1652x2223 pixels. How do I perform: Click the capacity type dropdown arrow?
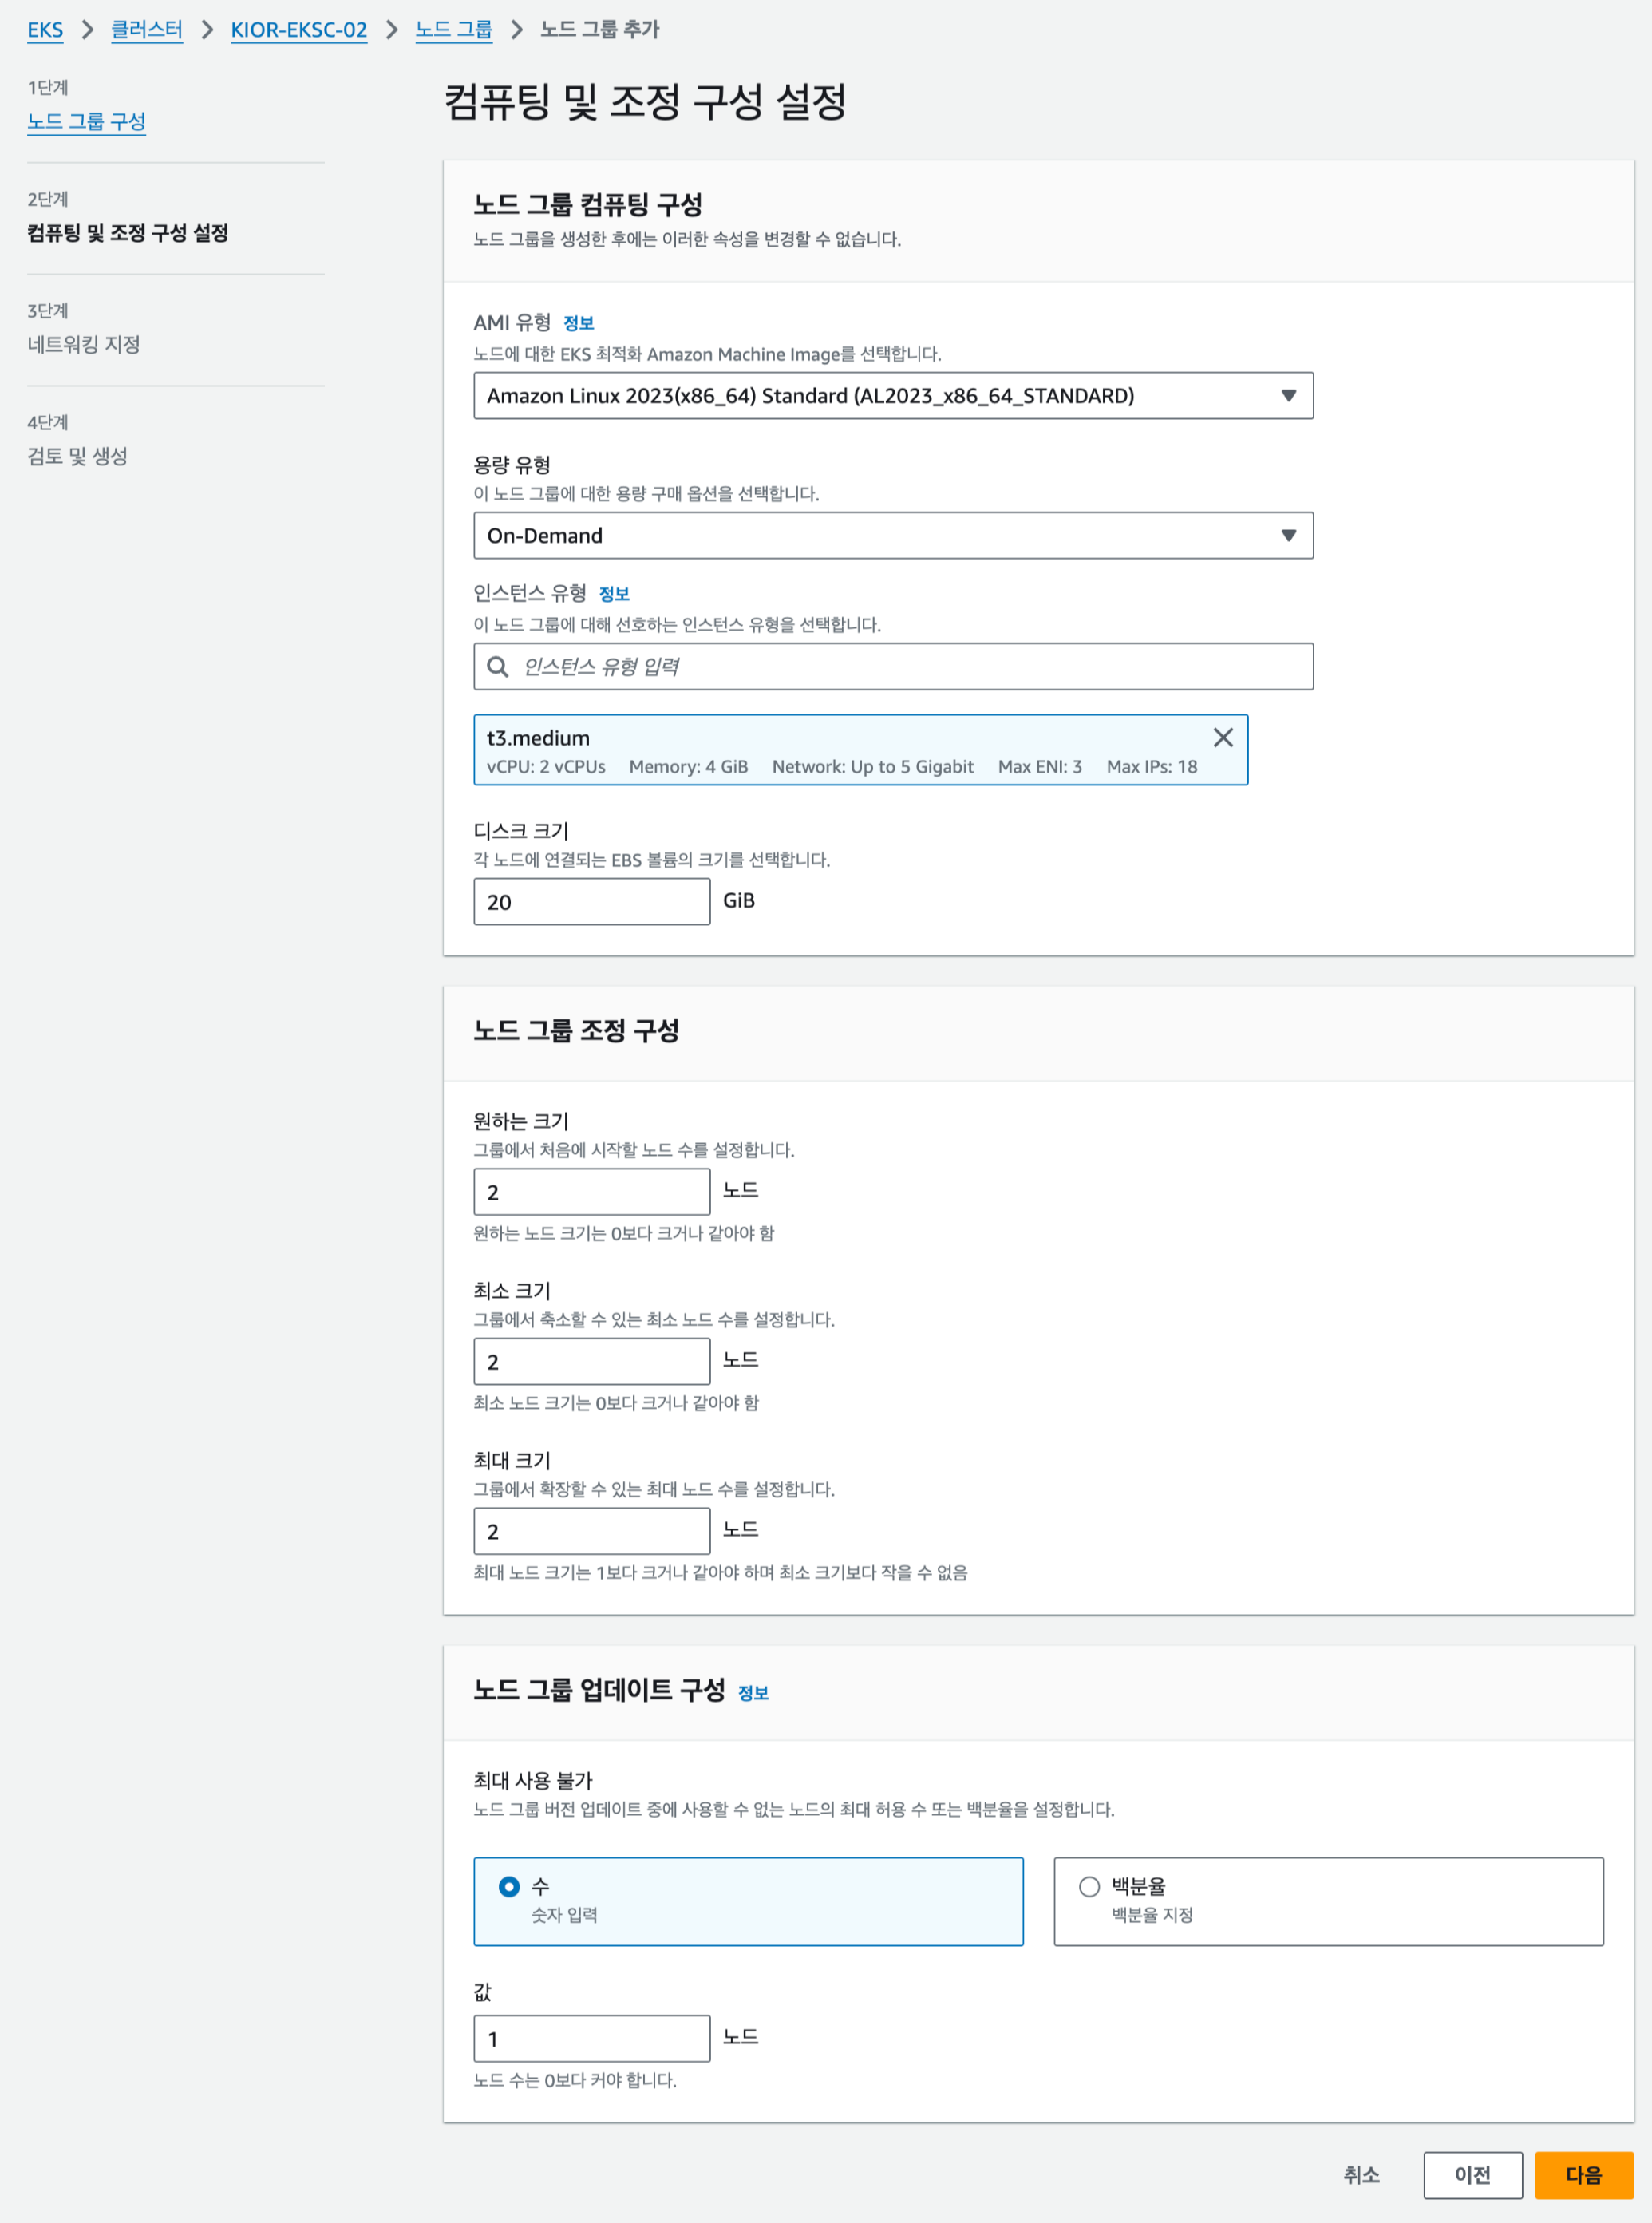[x=1288, y=536]
